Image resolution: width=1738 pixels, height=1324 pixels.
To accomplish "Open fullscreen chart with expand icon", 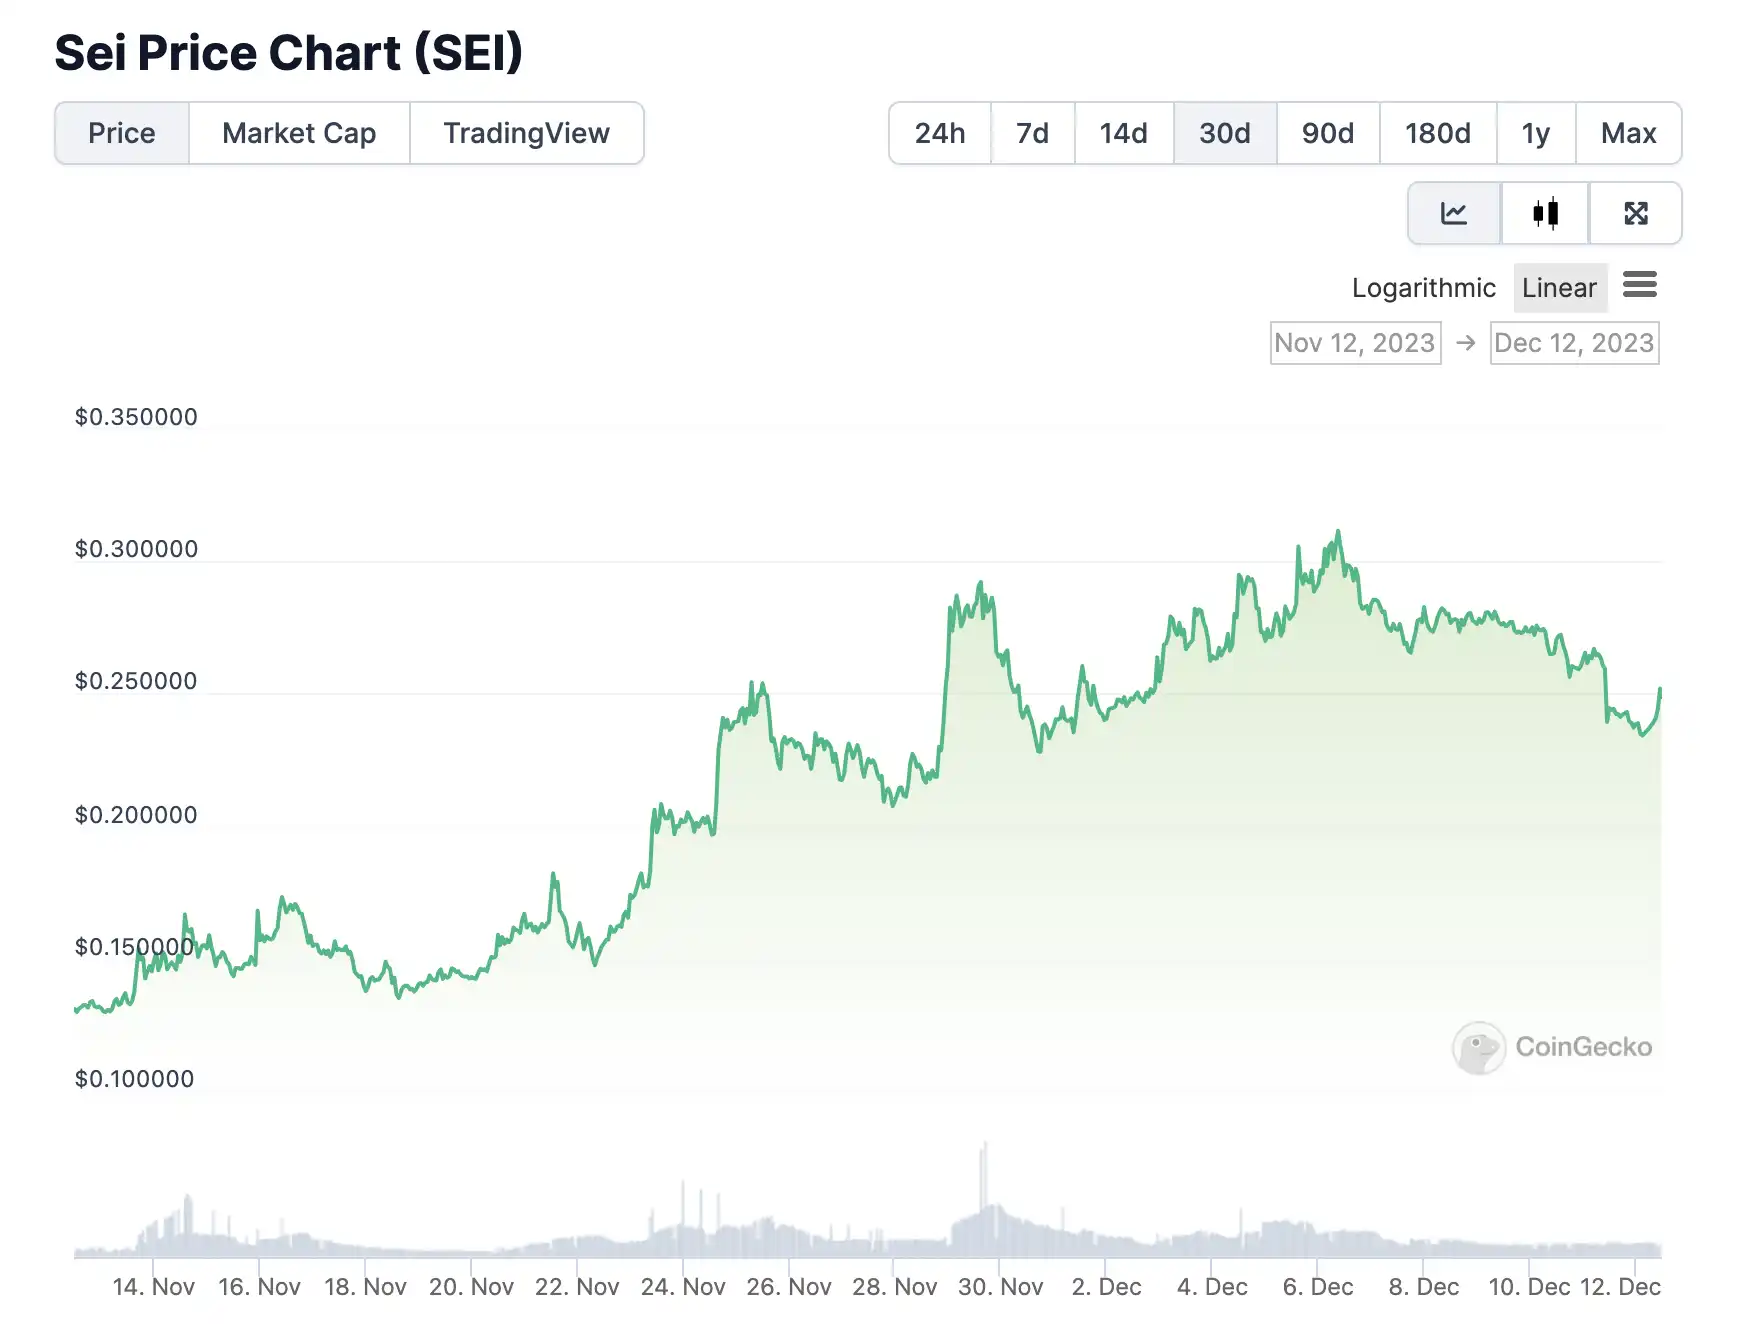I will click(x=1636, y=213).
